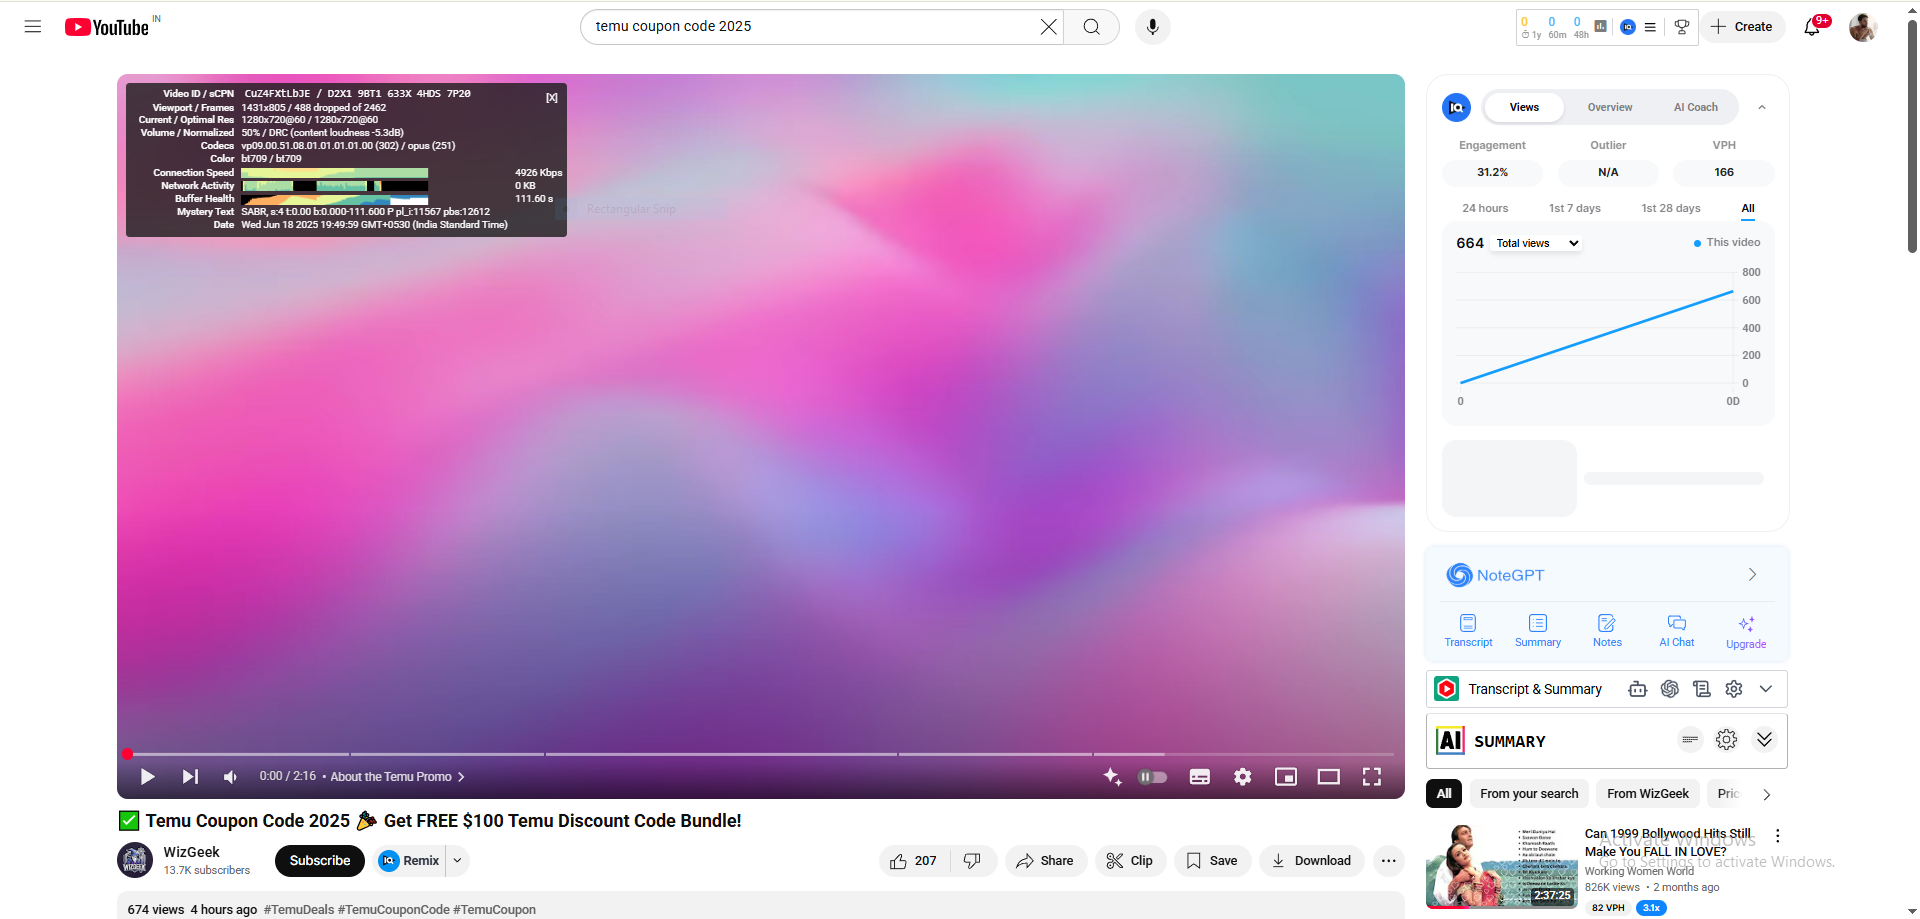Enter full screen mode
The width and height of the screenshot is (1920, 919).
1372,777
